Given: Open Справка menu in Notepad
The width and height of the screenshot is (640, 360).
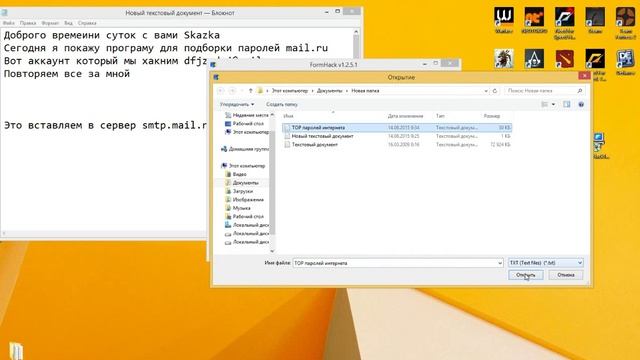Looking at the screenshot, I should pos(87,23).
